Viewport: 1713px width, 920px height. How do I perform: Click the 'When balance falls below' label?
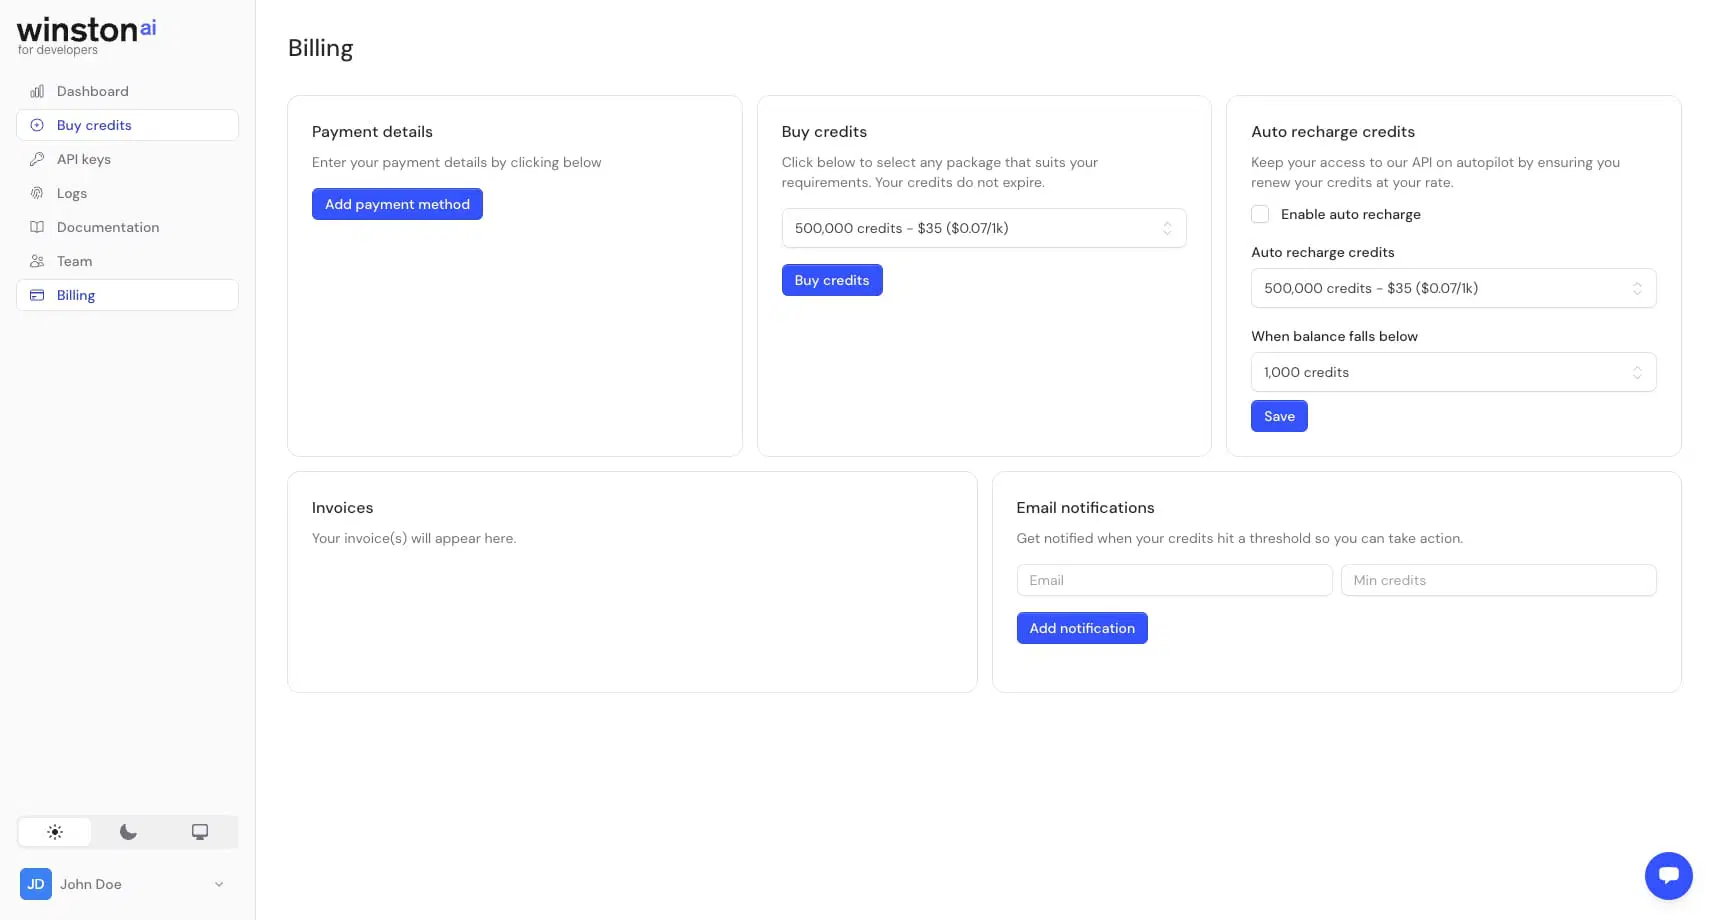1334,336
